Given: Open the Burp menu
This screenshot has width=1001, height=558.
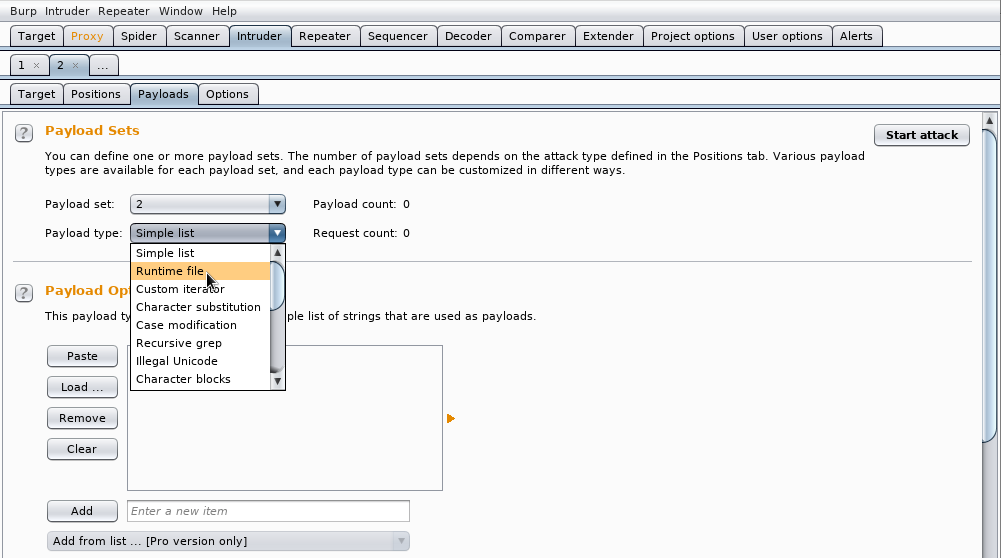Looking at the screenshot, I should click(x=23, y=11).
